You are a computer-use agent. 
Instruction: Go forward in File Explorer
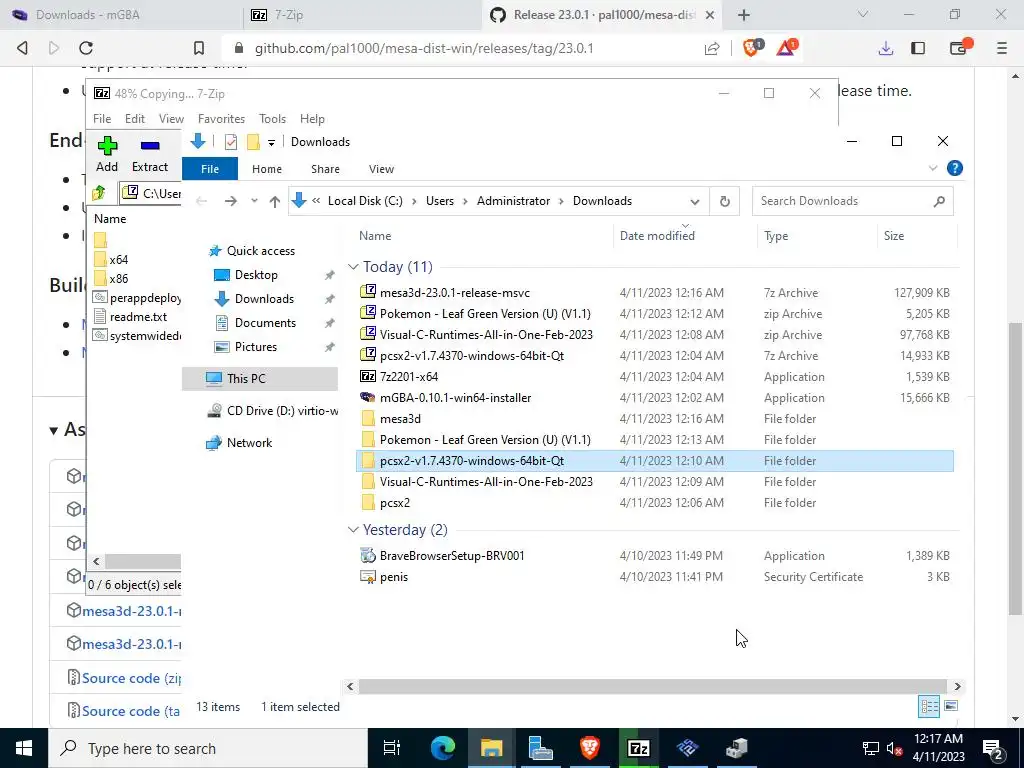pyautogui.click(x=231, y=201)
